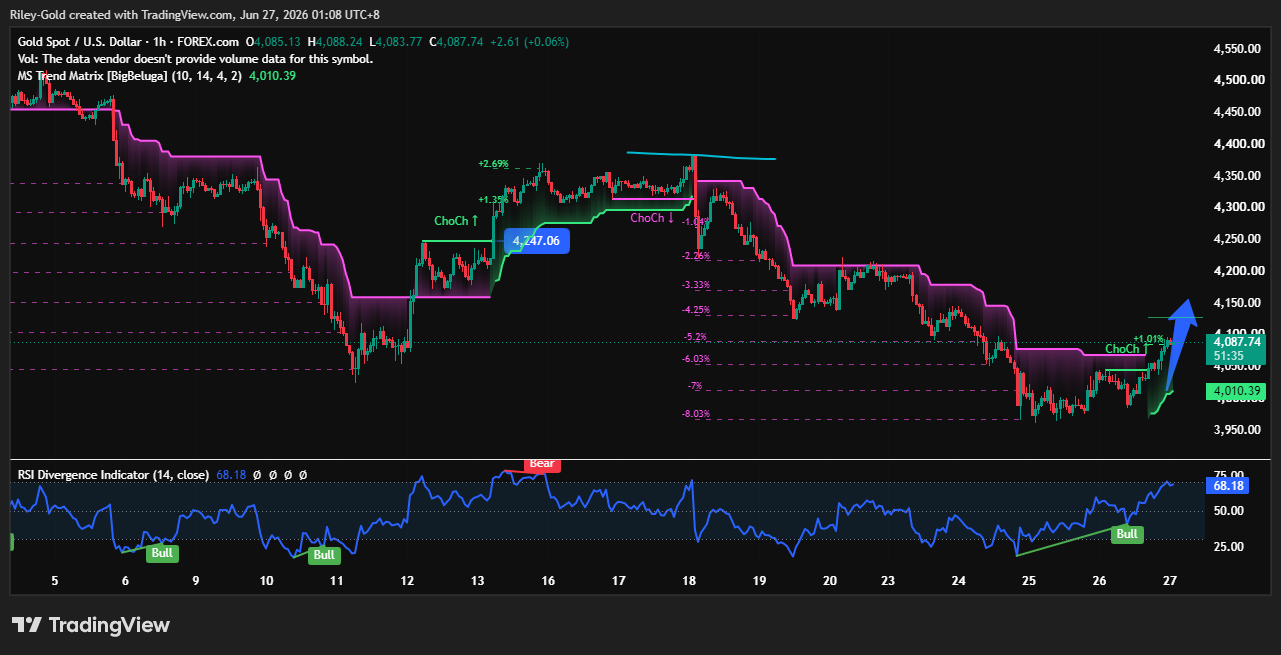1281x655 pixels.
Task: Click 4,250.00 on the price axis
Action: tap(1235, 239)
